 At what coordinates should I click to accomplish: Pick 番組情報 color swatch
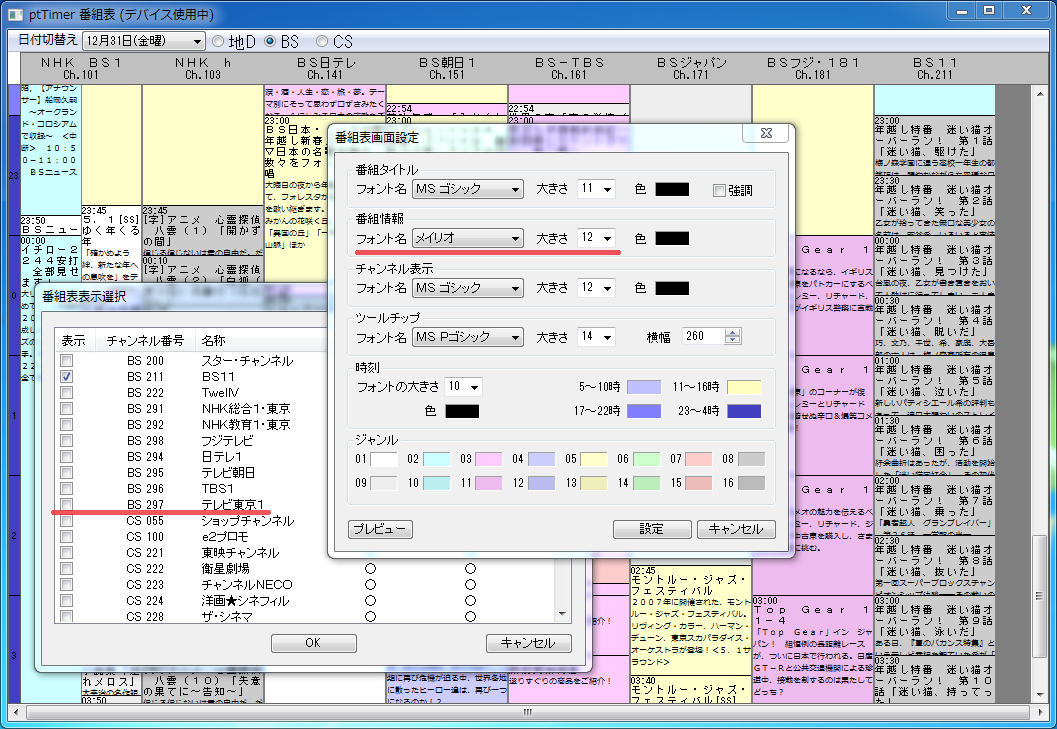point(672,239)
